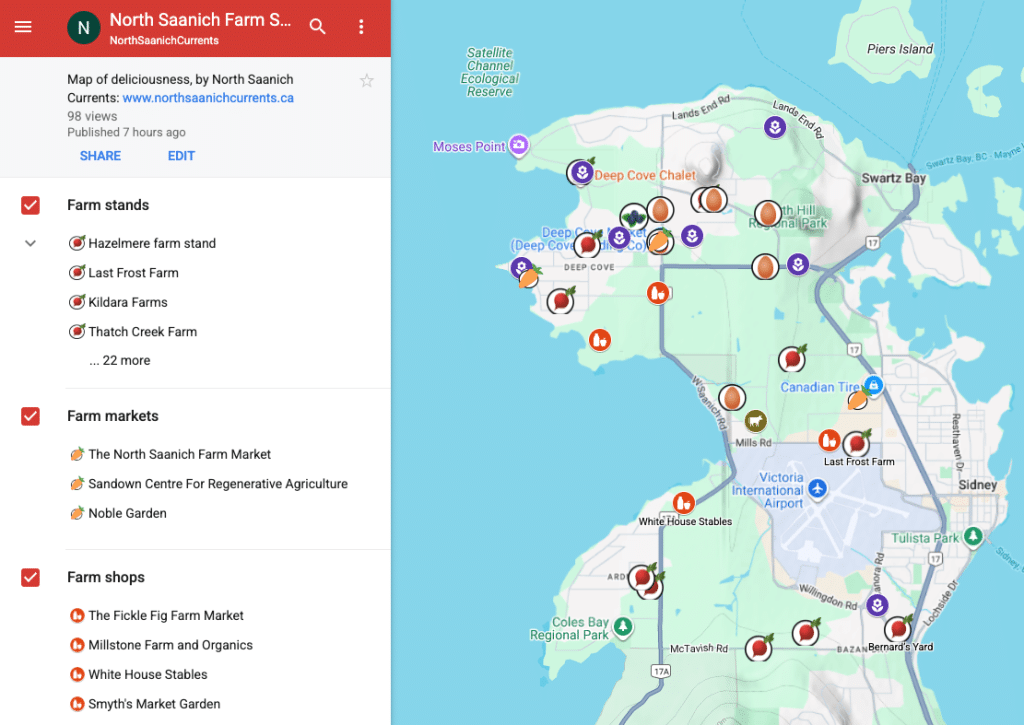
Task: Expand the '... 22 more' farm stands
Action: (x=119, y=360)
